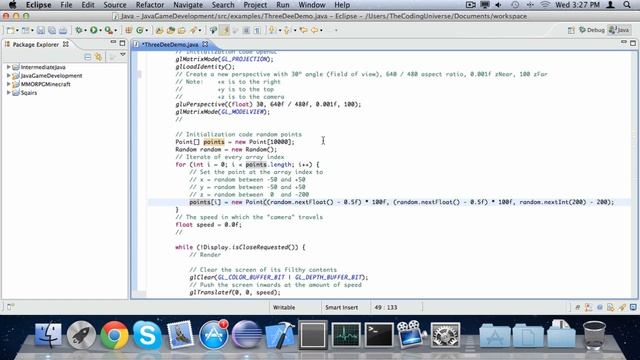Click the New Java Class icon
The image size is (640, 360).
pos(140,30)
